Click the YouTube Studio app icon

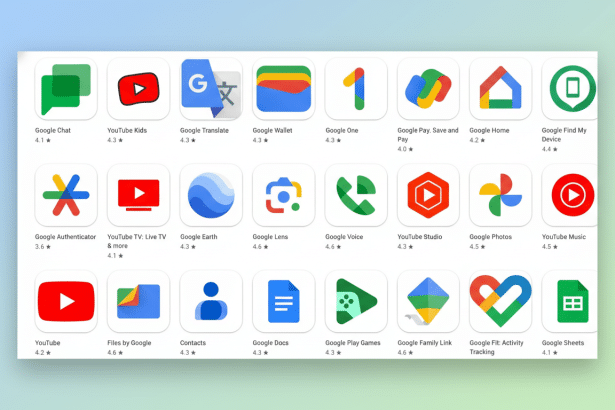tap(428, 195)
